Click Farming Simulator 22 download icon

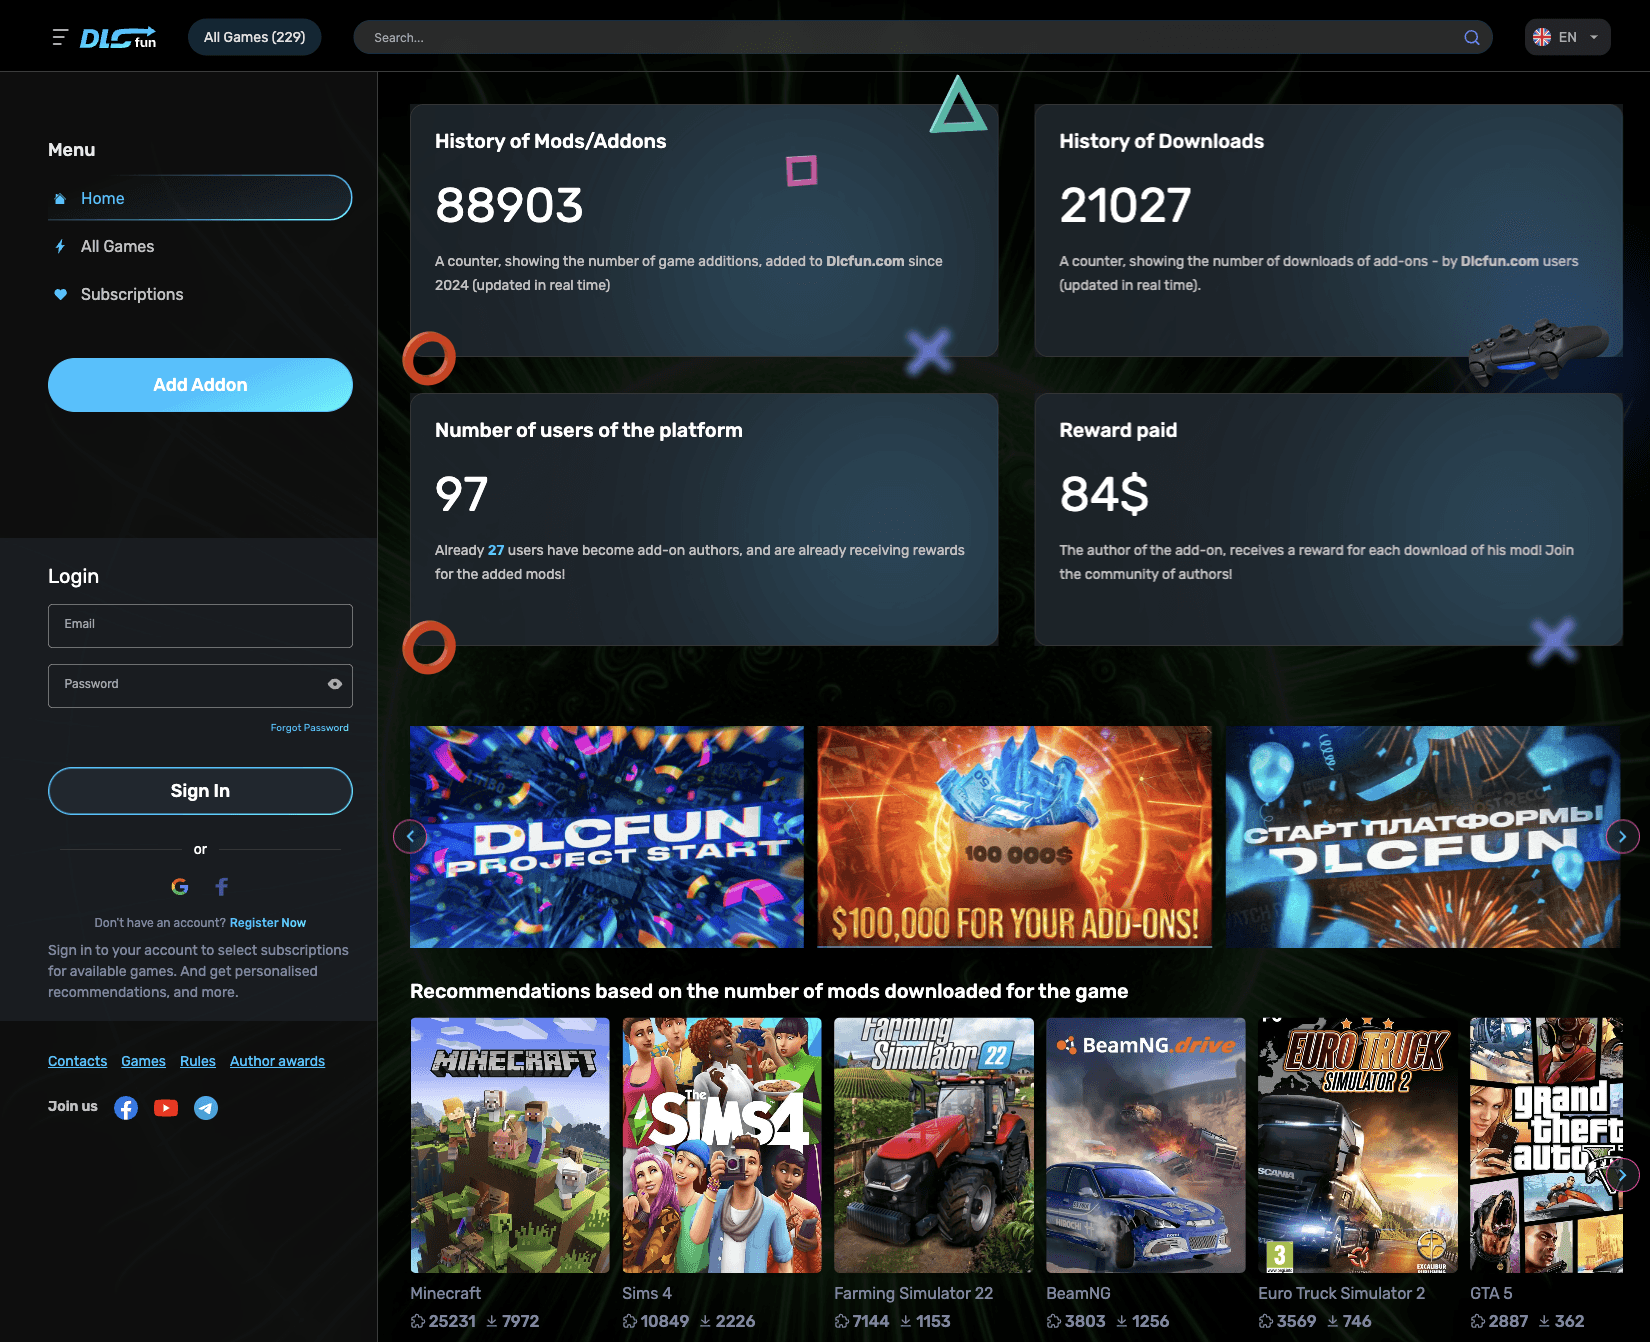pyautogui.click(x=906, y=1321)
